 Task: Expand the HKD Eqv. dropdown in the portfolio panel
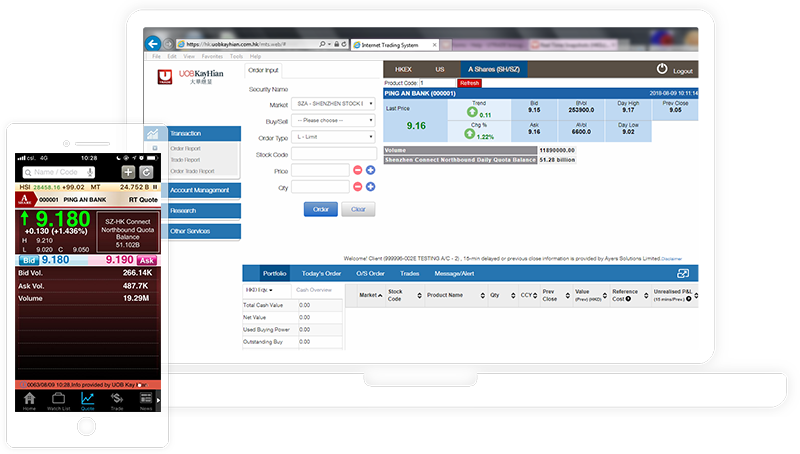(x=259, y=290)
